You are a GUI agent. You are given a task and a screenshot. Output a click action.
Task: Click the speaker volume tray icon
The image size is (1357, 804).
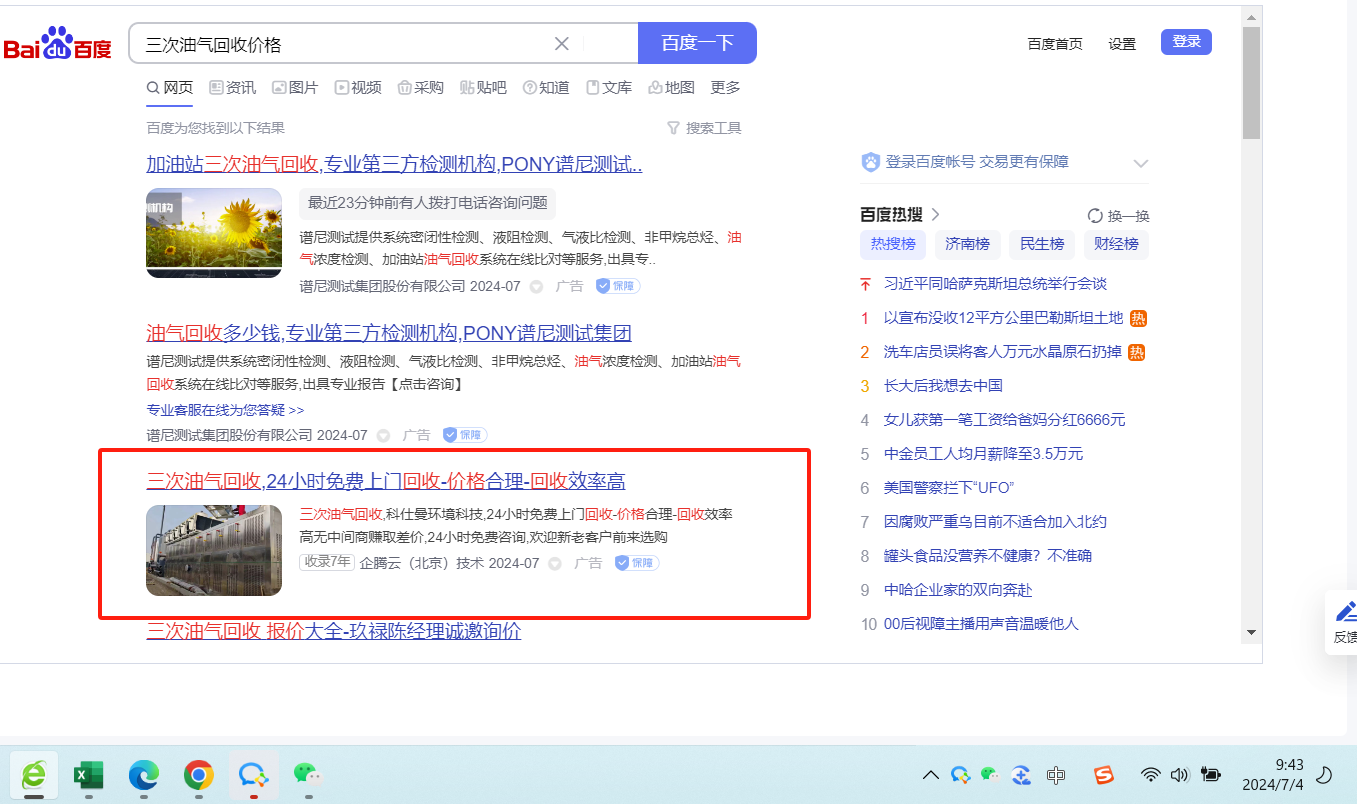click(x=1179, y=774)
